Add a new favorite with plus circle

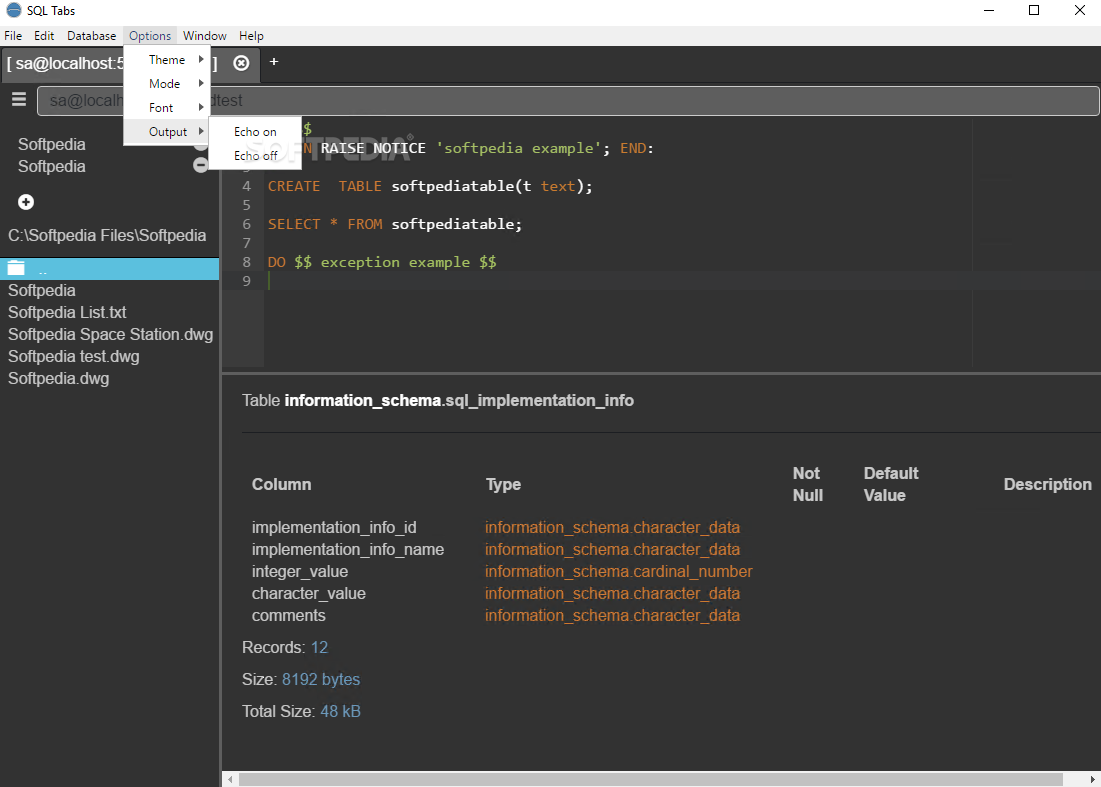pyautogui.click(x=26, y=202)
